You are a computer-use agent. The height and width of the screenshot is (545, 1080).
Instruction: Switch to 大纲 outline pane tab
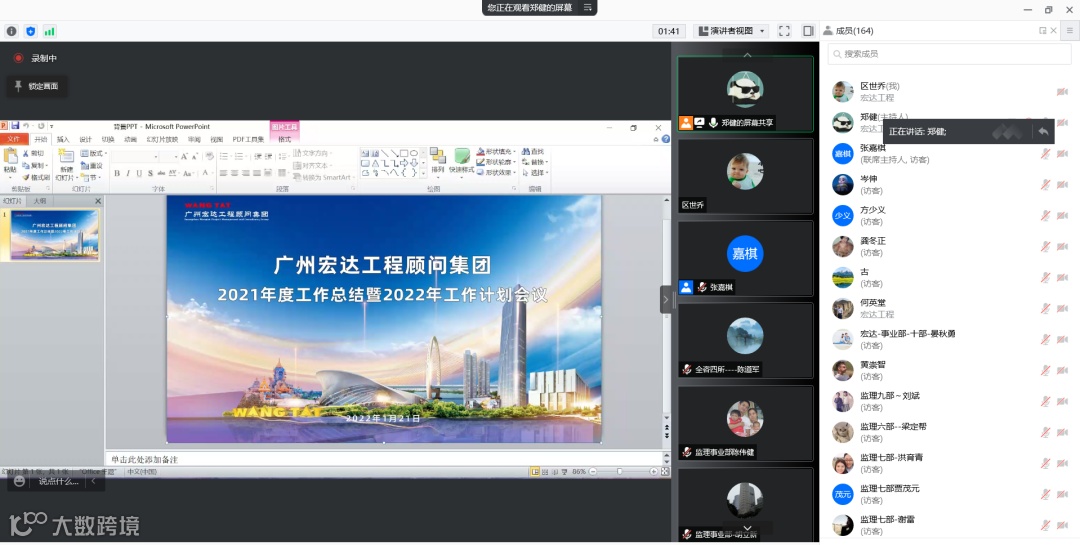click(39, 200)
